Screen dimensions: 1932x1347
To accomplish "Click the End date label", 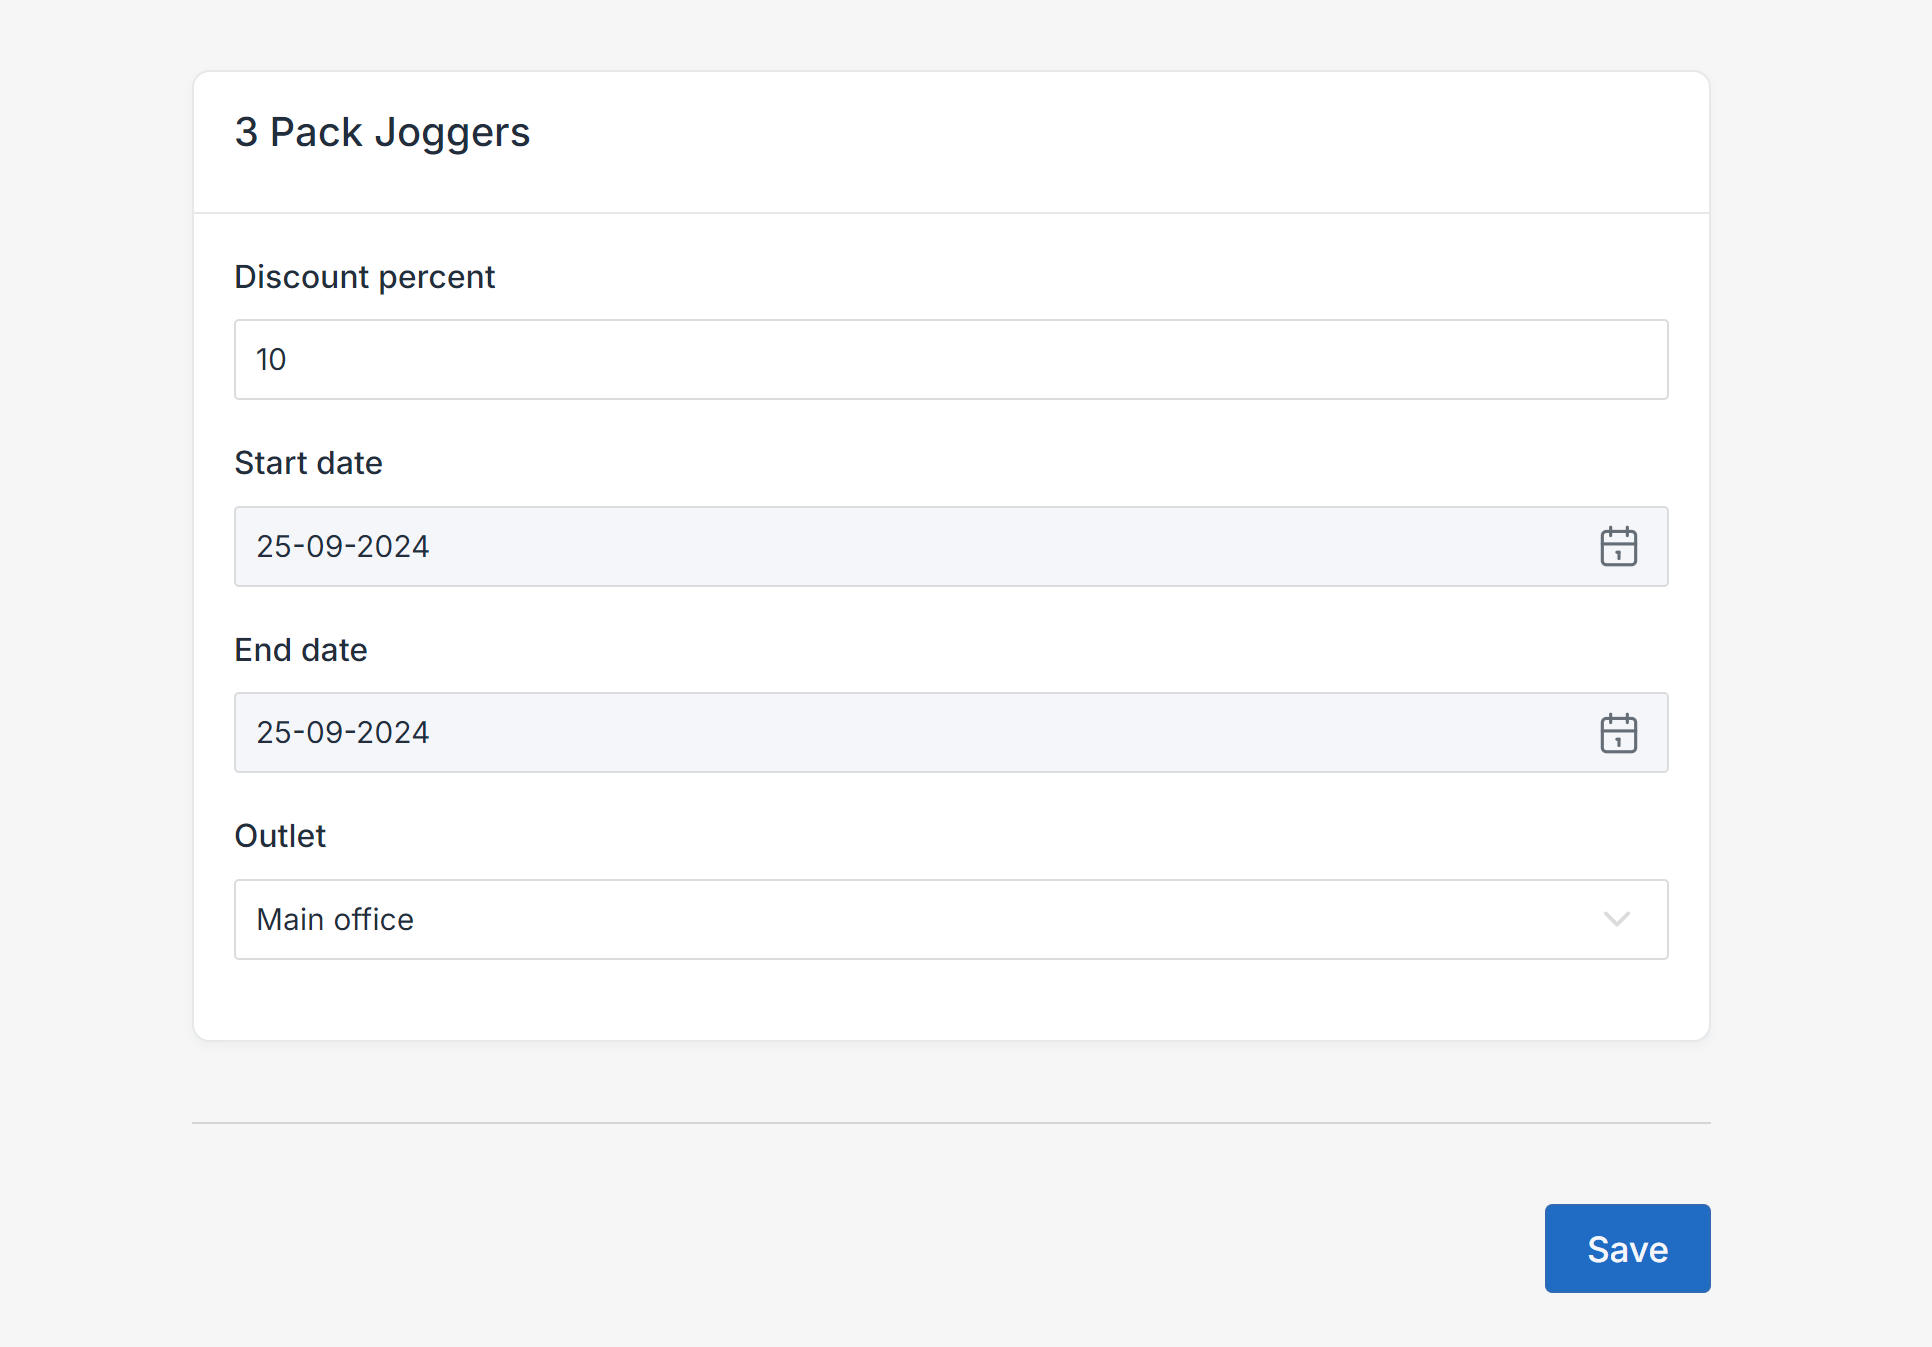I will [300, 649].
